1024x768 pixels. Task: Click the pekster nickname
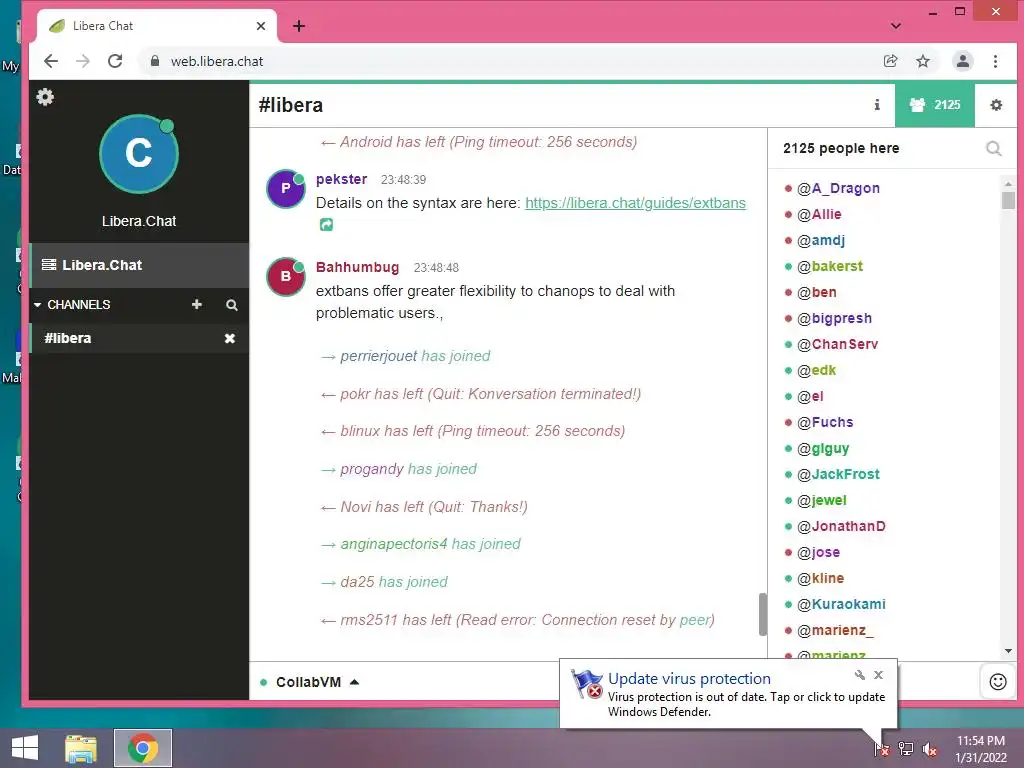342,179
